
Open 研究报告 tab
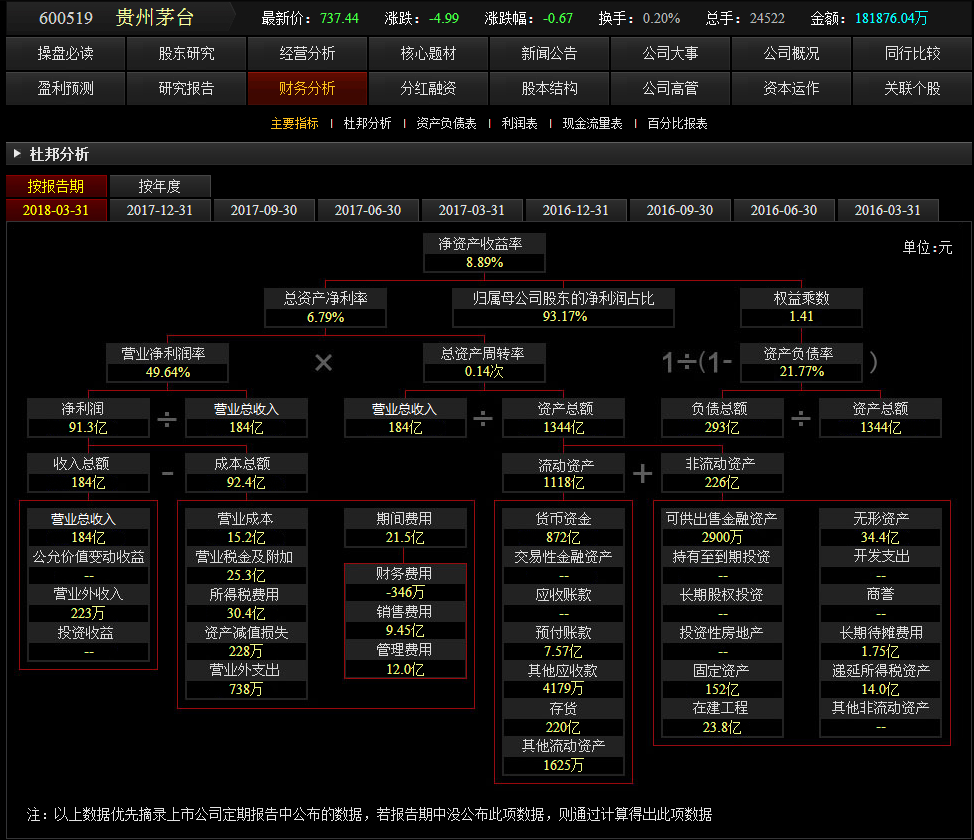(186, 88)
